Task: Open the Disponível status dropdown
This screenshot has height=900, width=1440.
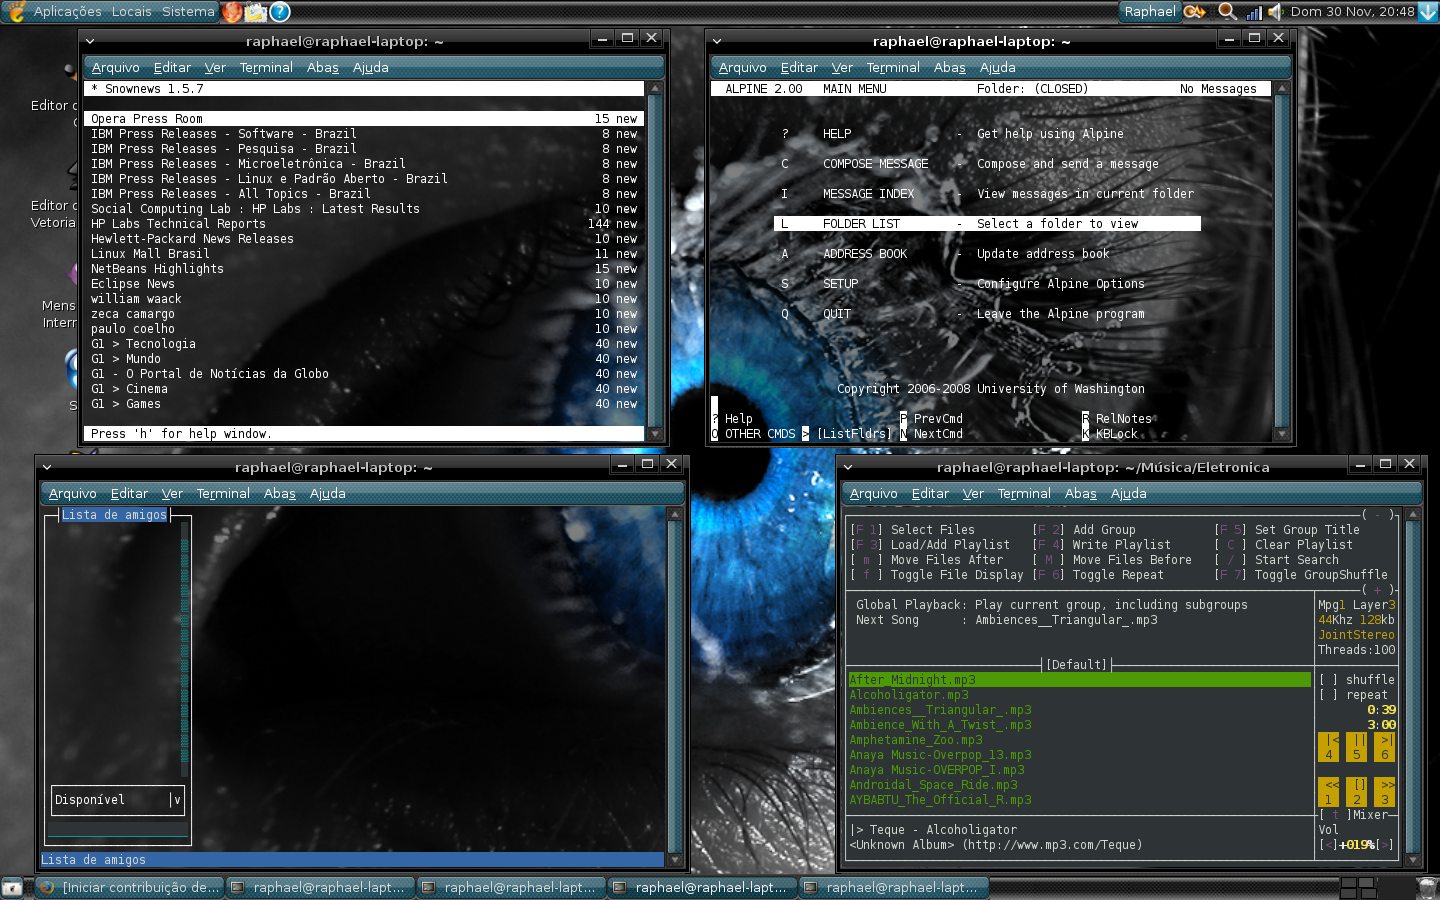Action: click(119, 800)
